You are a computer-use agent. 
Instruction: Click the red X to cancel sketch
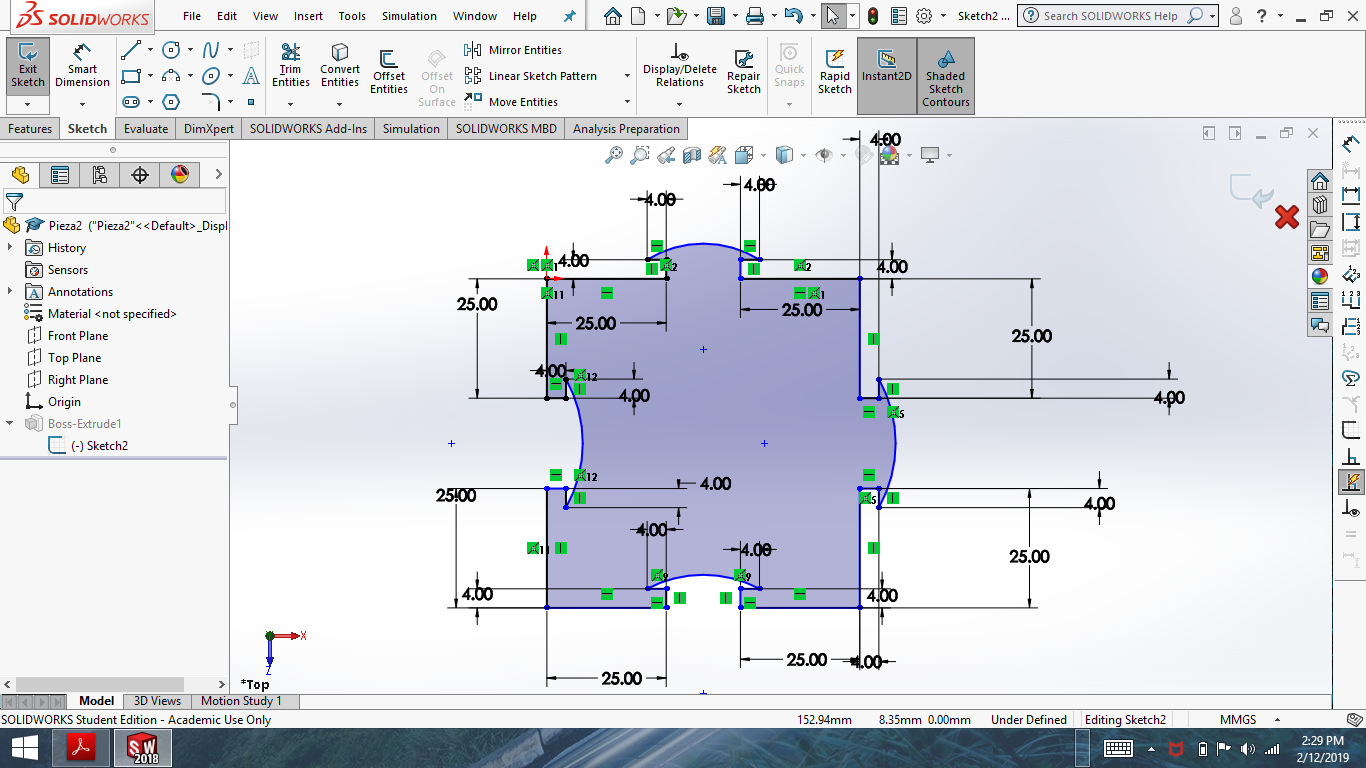(1287, 216)
